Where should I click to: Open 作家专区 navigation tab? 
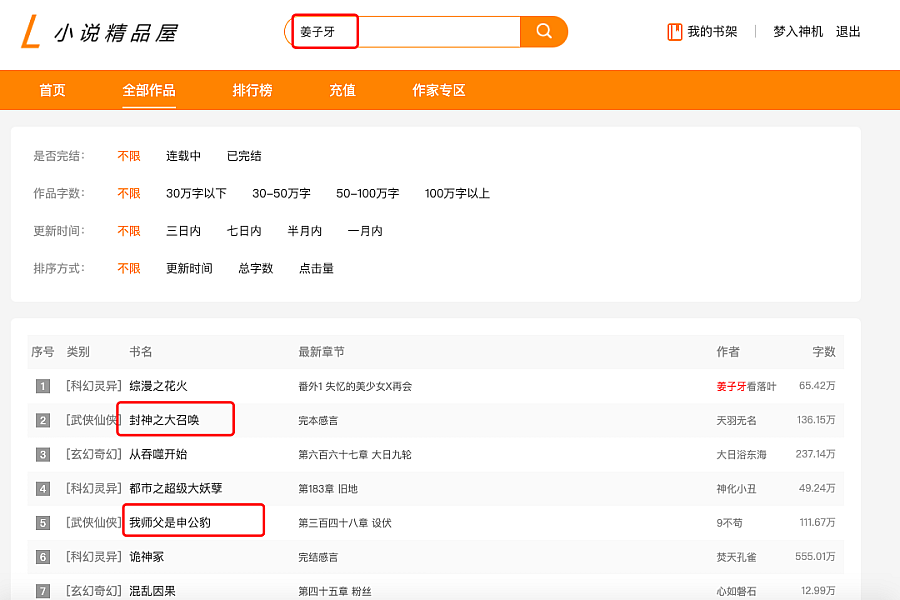(439, 90)
